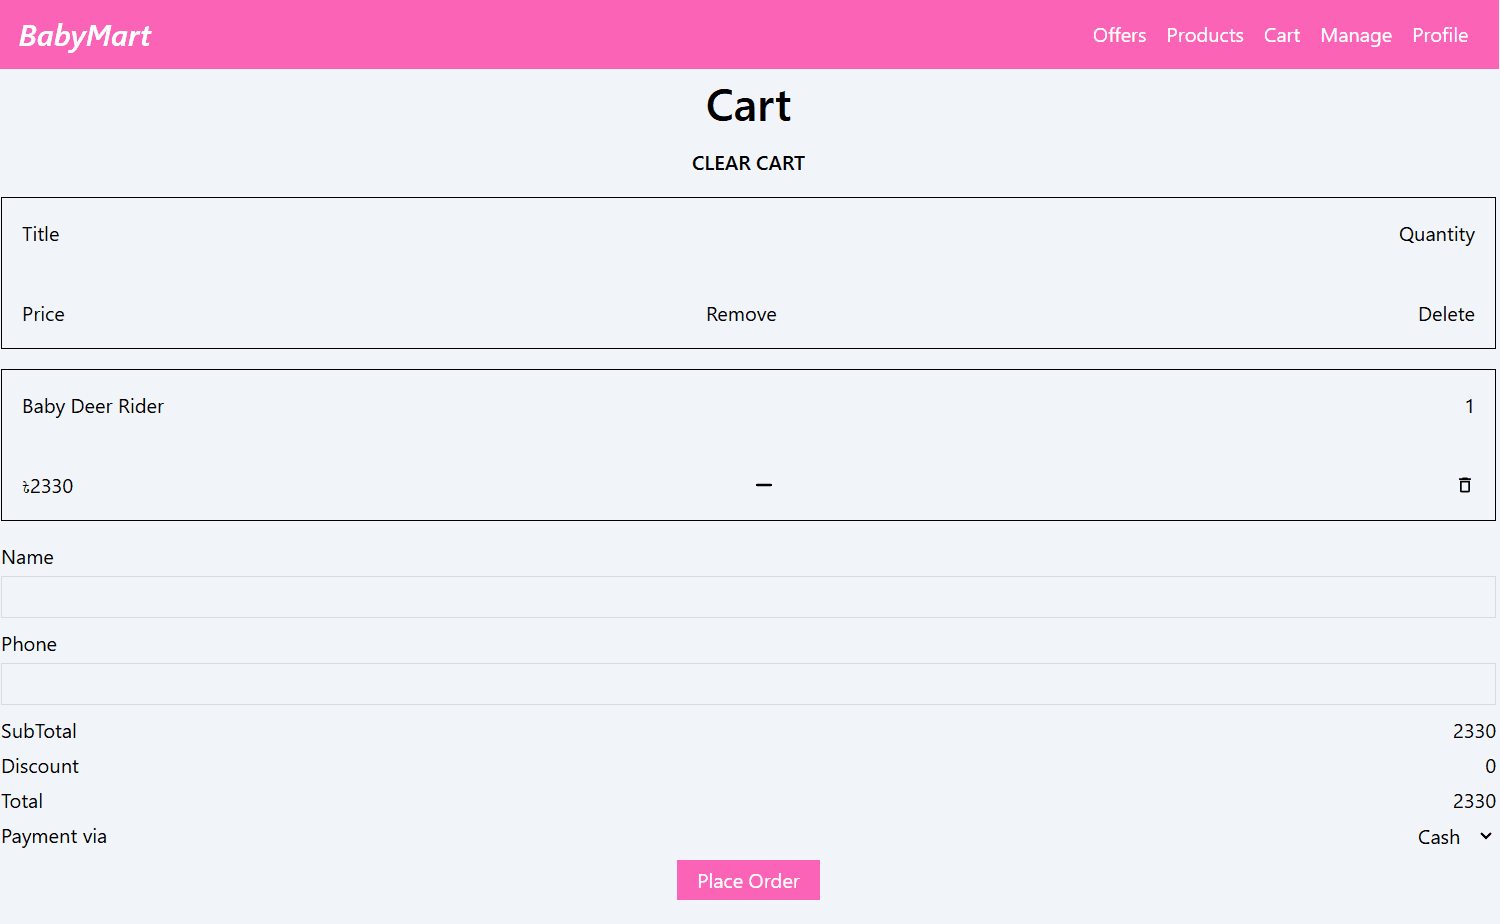
Task: Go to the Products page
Action: 1204,35
